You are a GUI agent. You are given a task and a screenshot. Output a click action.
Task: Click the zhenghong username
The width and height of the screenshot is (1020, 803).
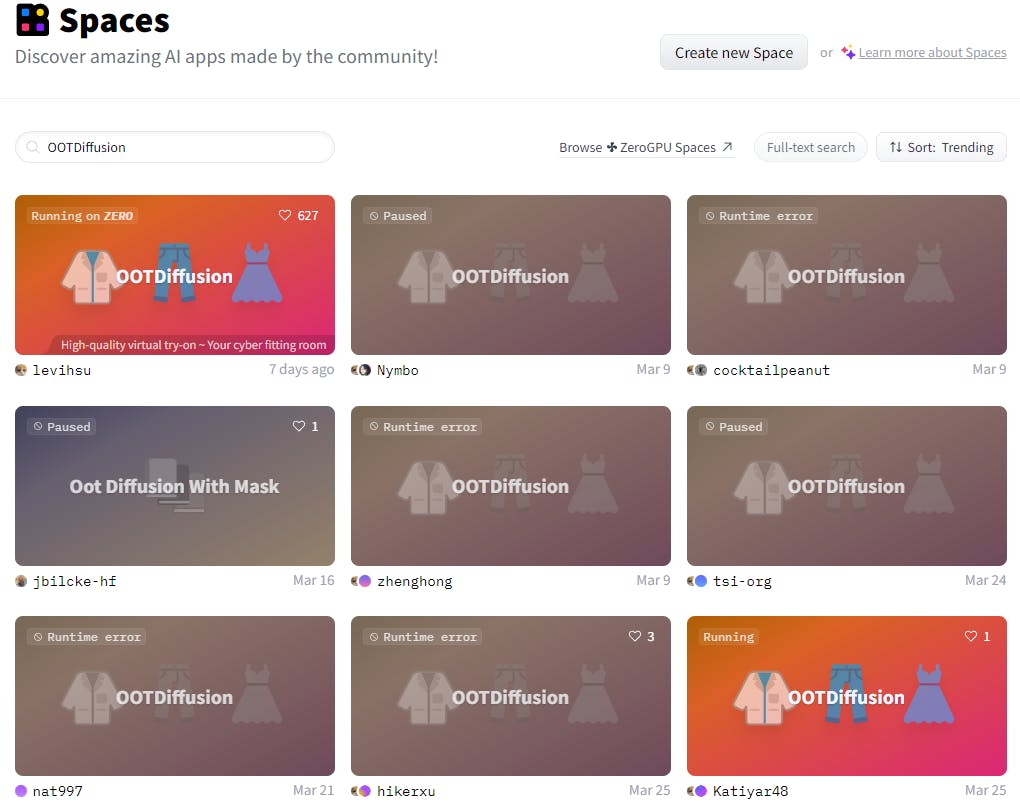tap(415, 581)
